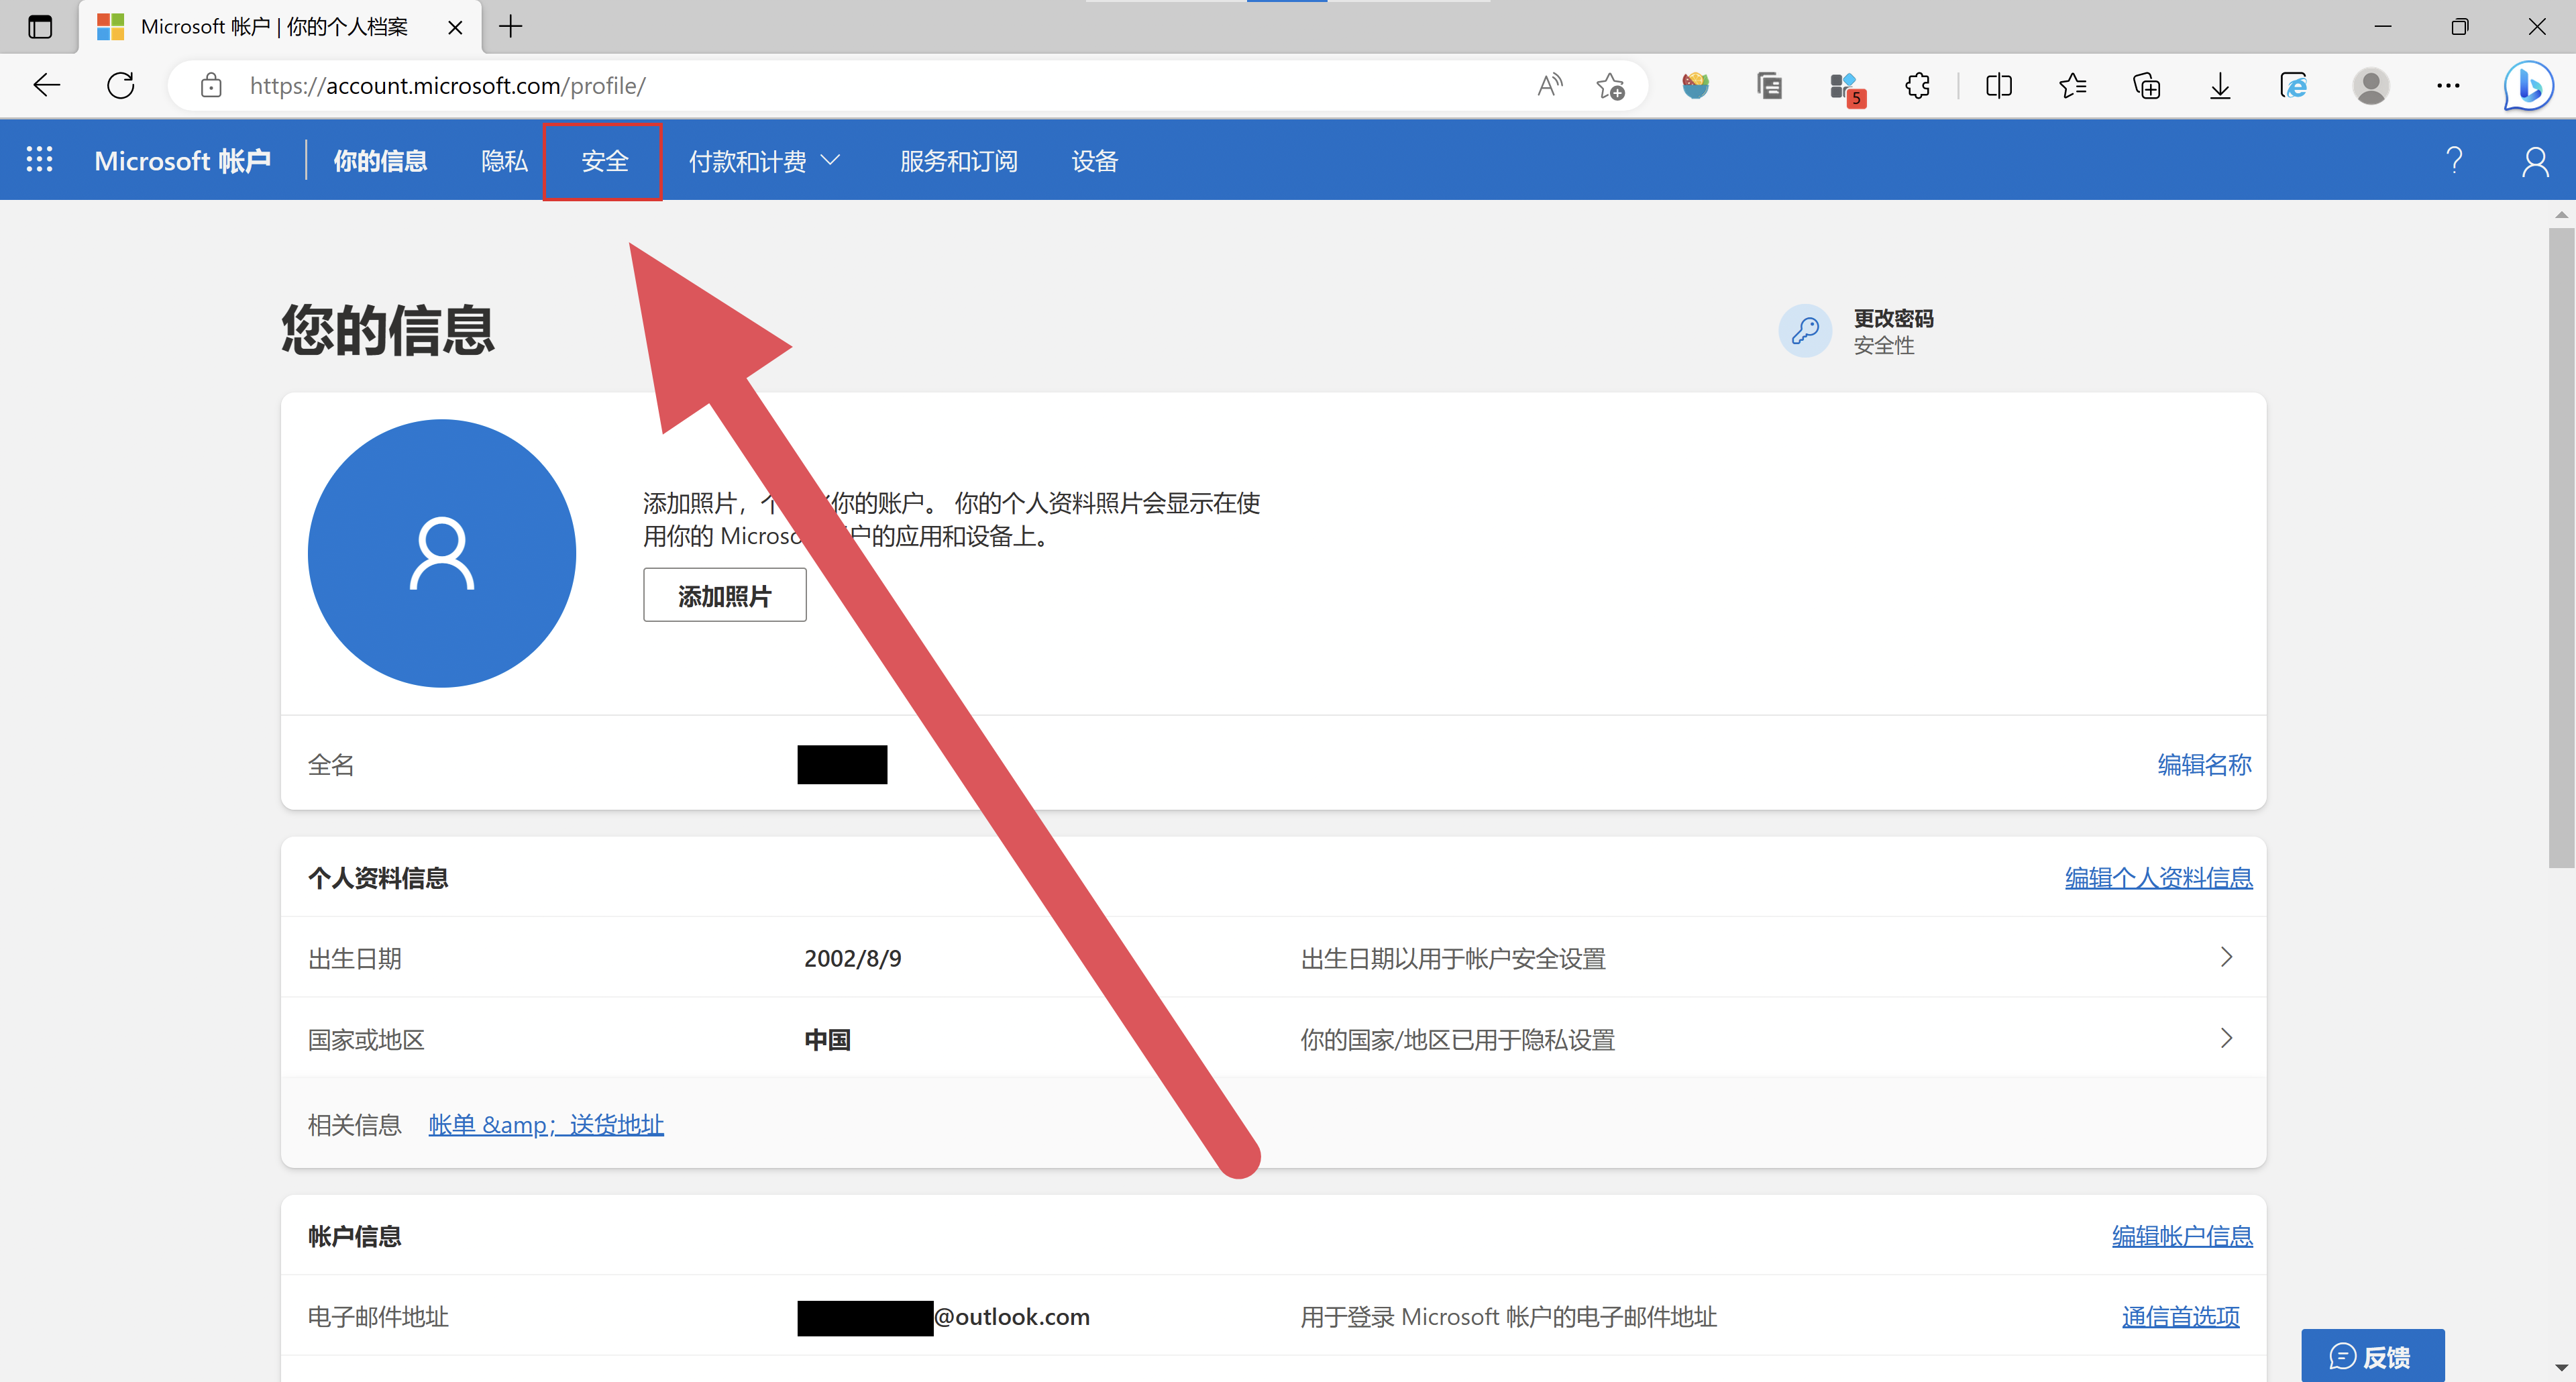Open the 服务和订阅 tab

point(958,161)
